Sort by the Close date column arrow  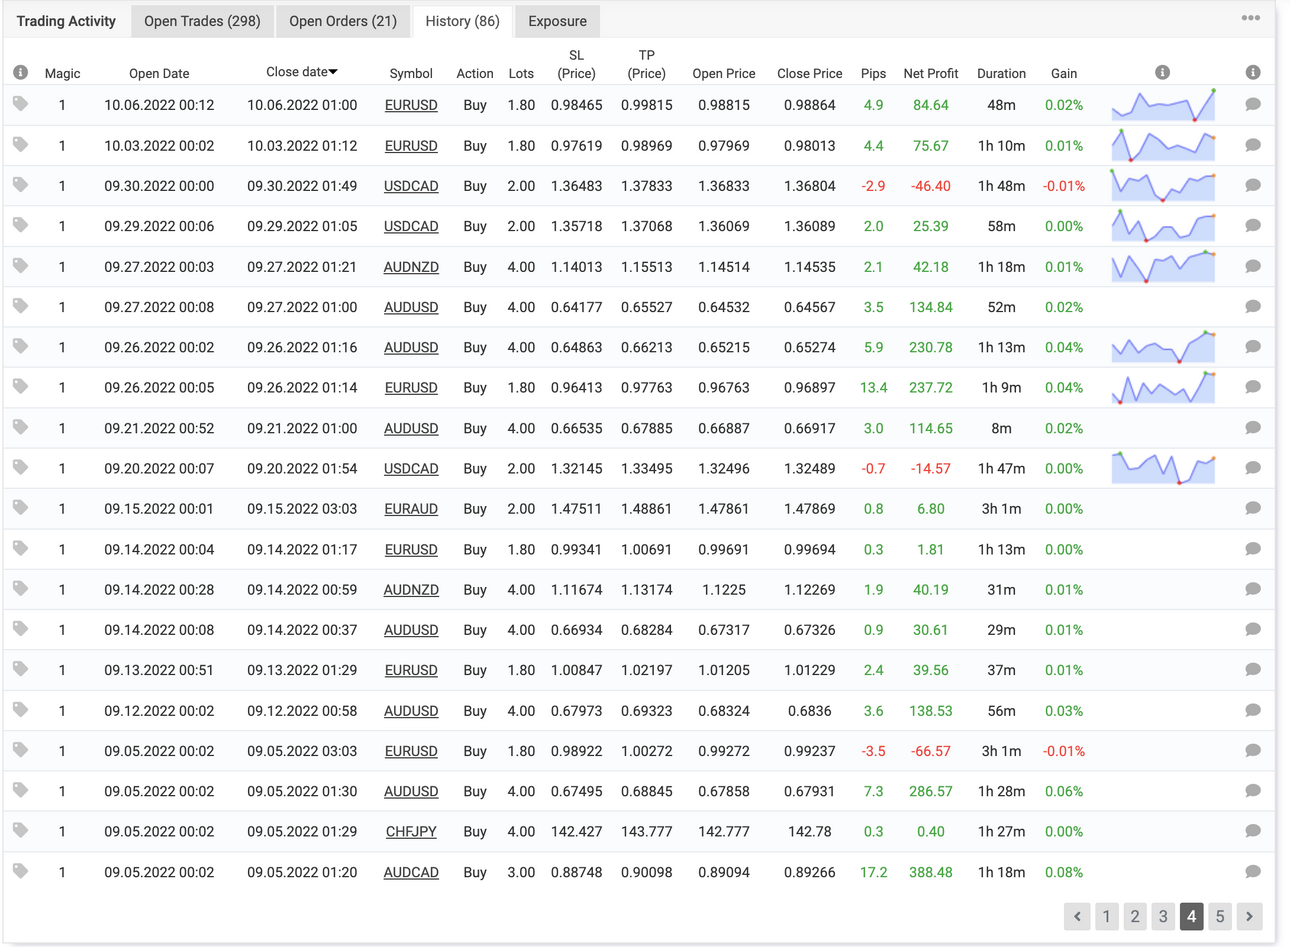point(333,72)
